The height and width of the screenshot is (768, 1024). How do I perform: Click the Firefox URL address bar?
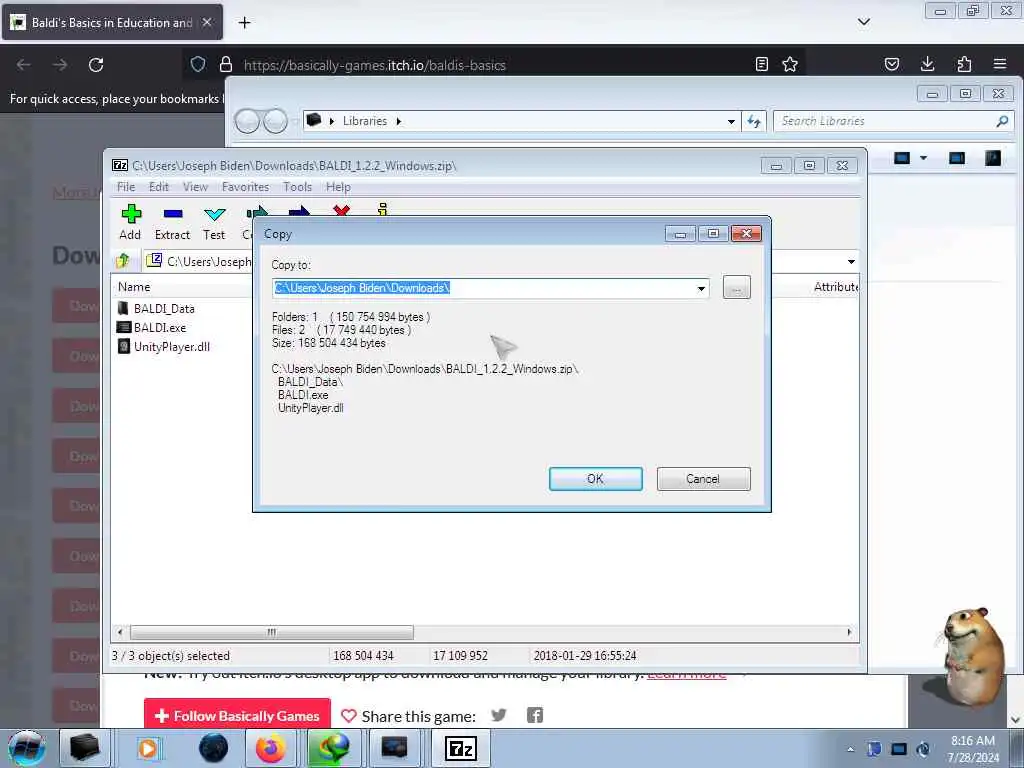(496, 65)
